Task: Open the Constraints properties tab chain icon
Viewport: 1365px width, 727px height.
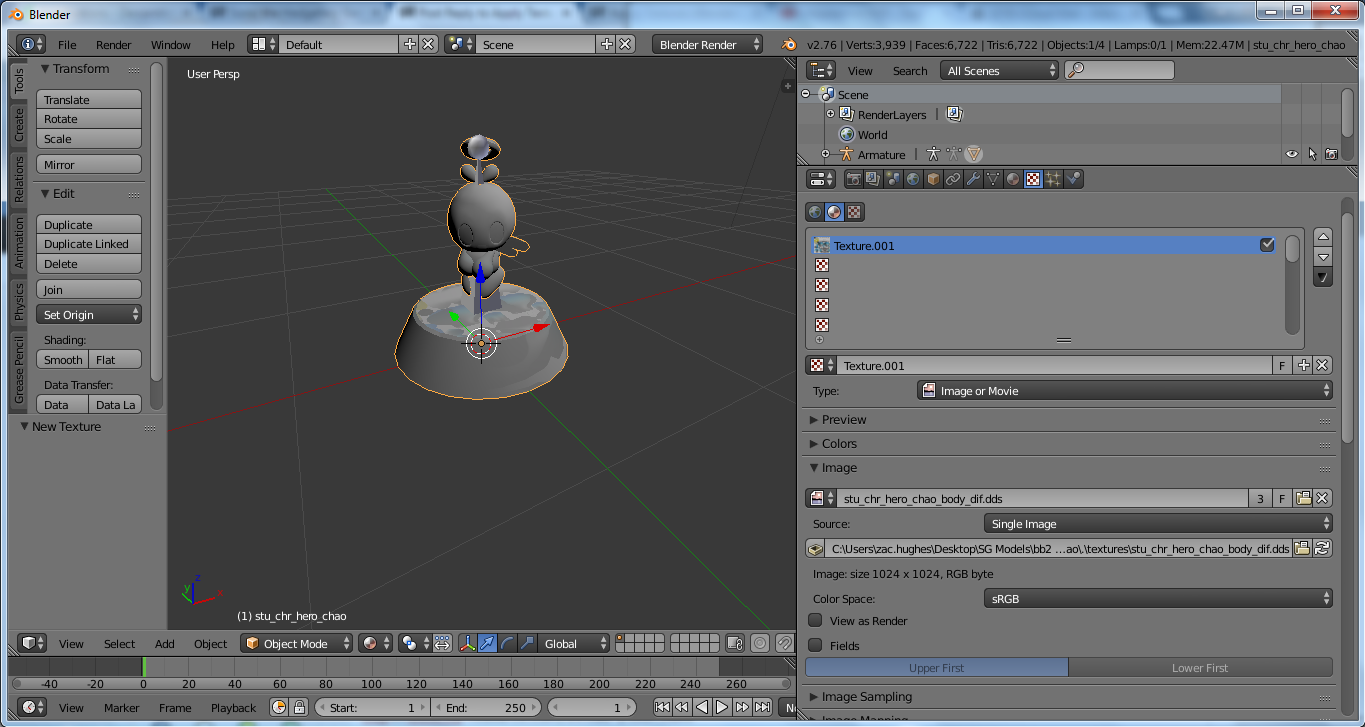Action: click(x=953, y=180)
